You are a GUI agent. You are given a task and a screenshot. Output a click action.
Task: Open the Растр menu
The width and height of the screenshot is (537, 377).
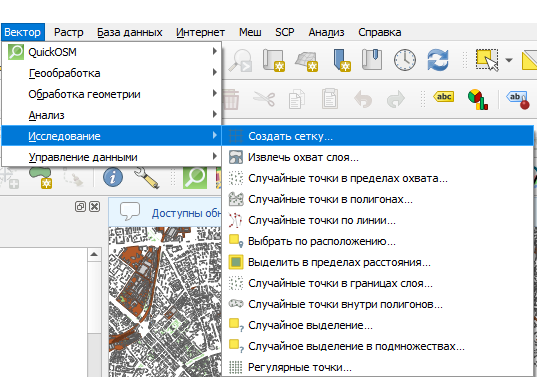click(68, 32)
